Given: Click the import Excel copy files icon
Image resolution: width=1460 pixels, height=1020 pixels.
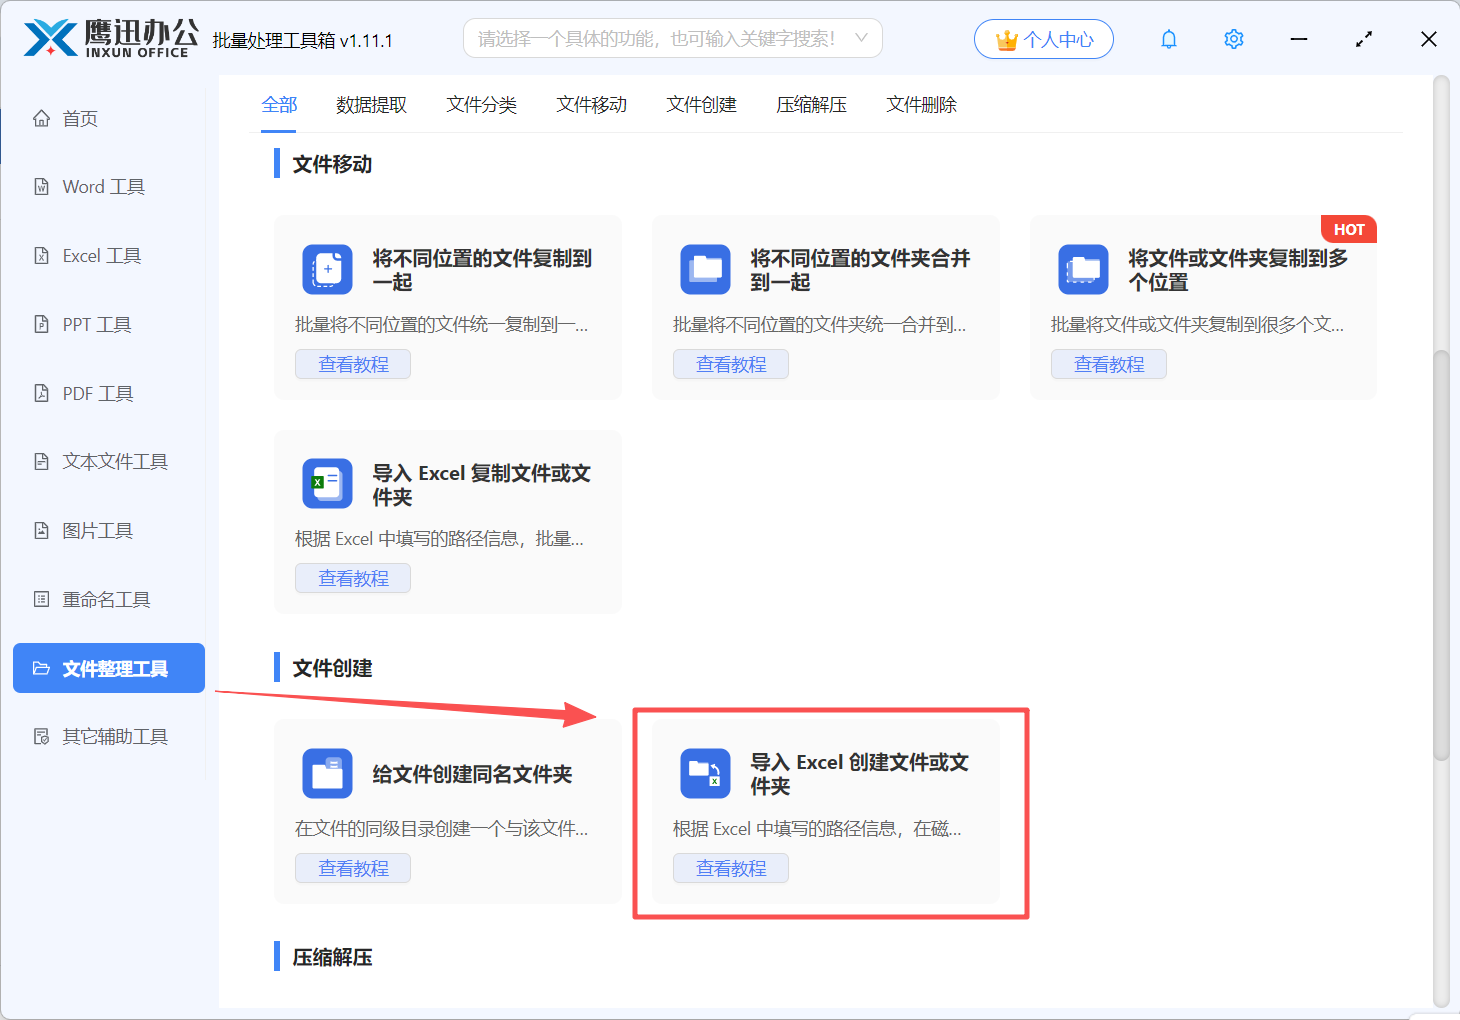Looking at the screenshot, I should (x=327, y=484).
